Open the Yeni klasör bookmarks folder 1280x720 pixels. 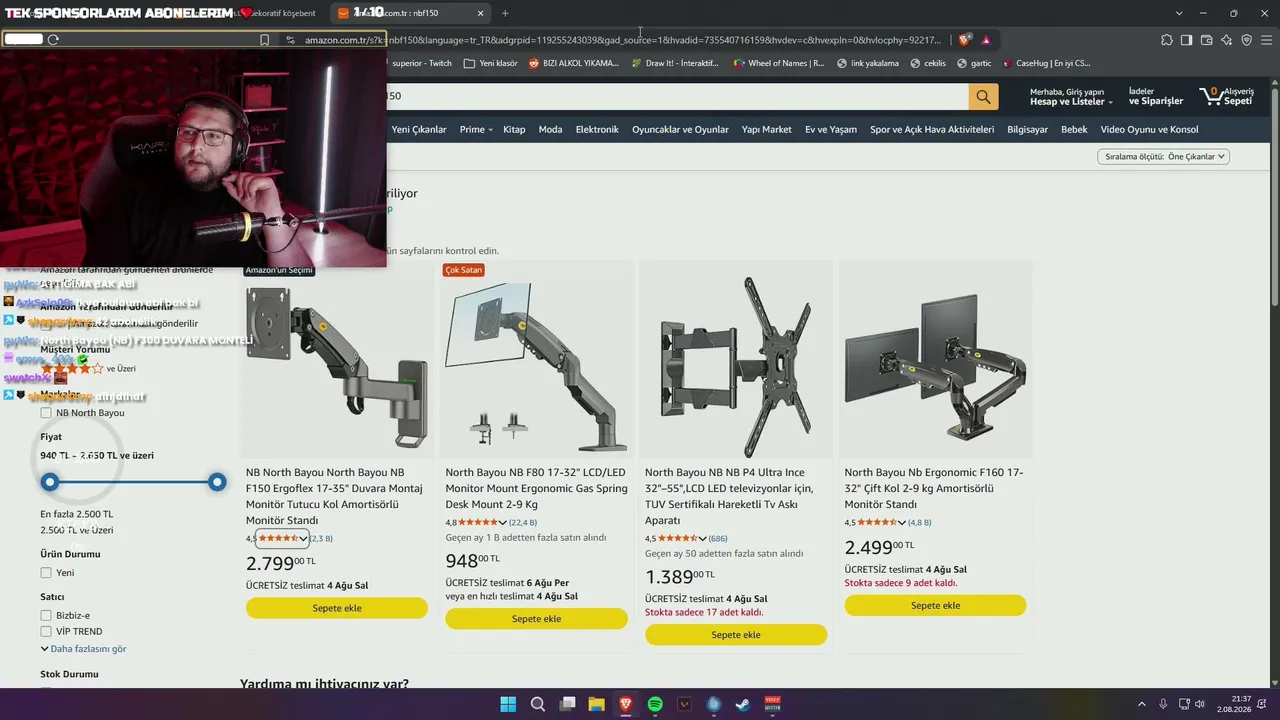(x=491, y=63)
